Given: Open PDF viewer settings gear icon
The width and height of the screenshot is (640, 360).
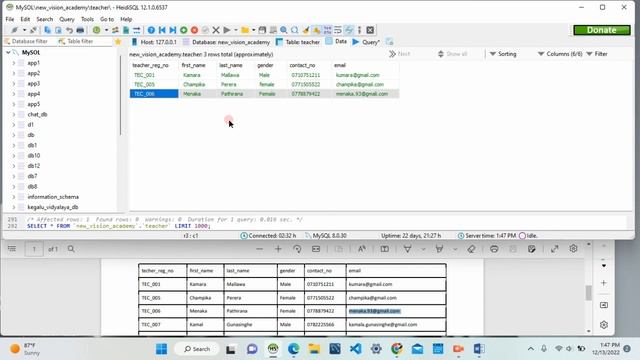Looking at the screenshot, I should (x=573, y=249).
